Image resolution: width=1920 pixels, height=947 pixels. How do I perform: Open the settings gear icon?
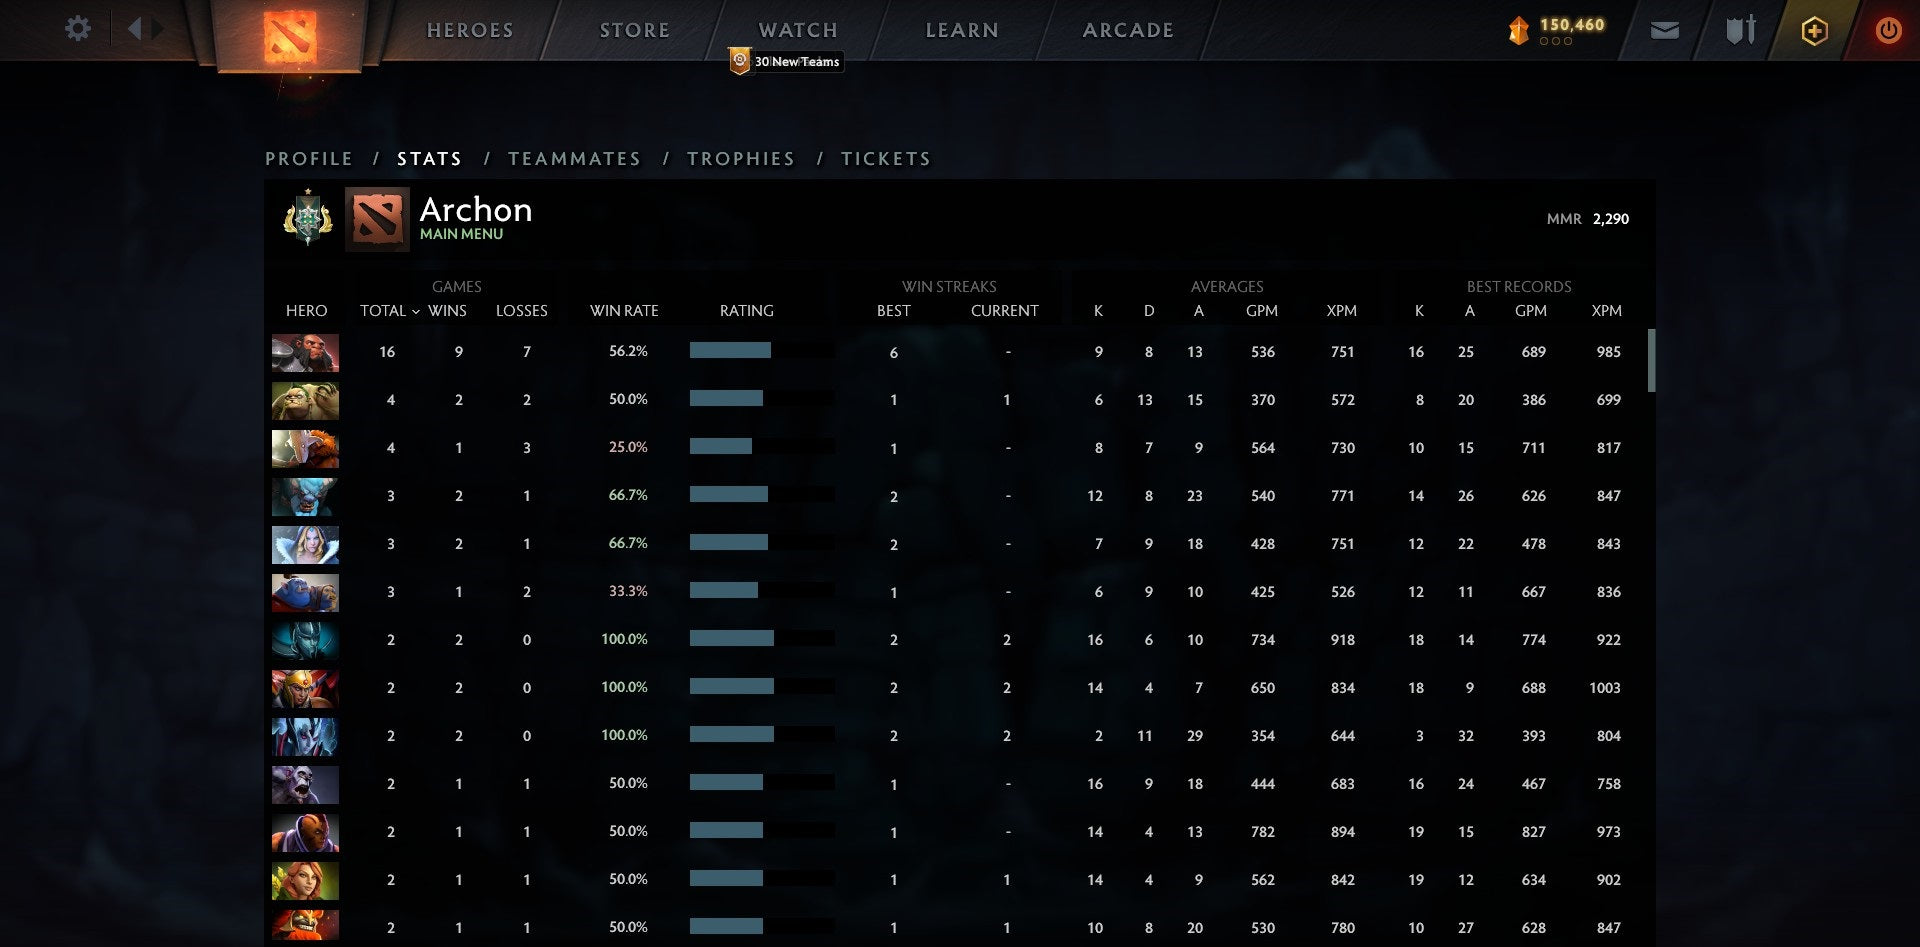coord(77,29)
